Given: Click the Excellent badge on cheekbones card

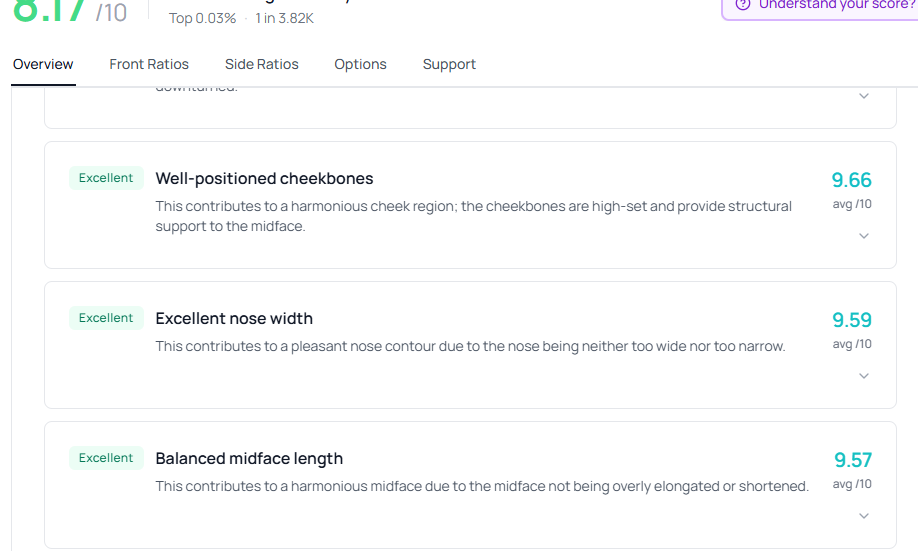Looking at the screenshot, I should click(106, 178).
